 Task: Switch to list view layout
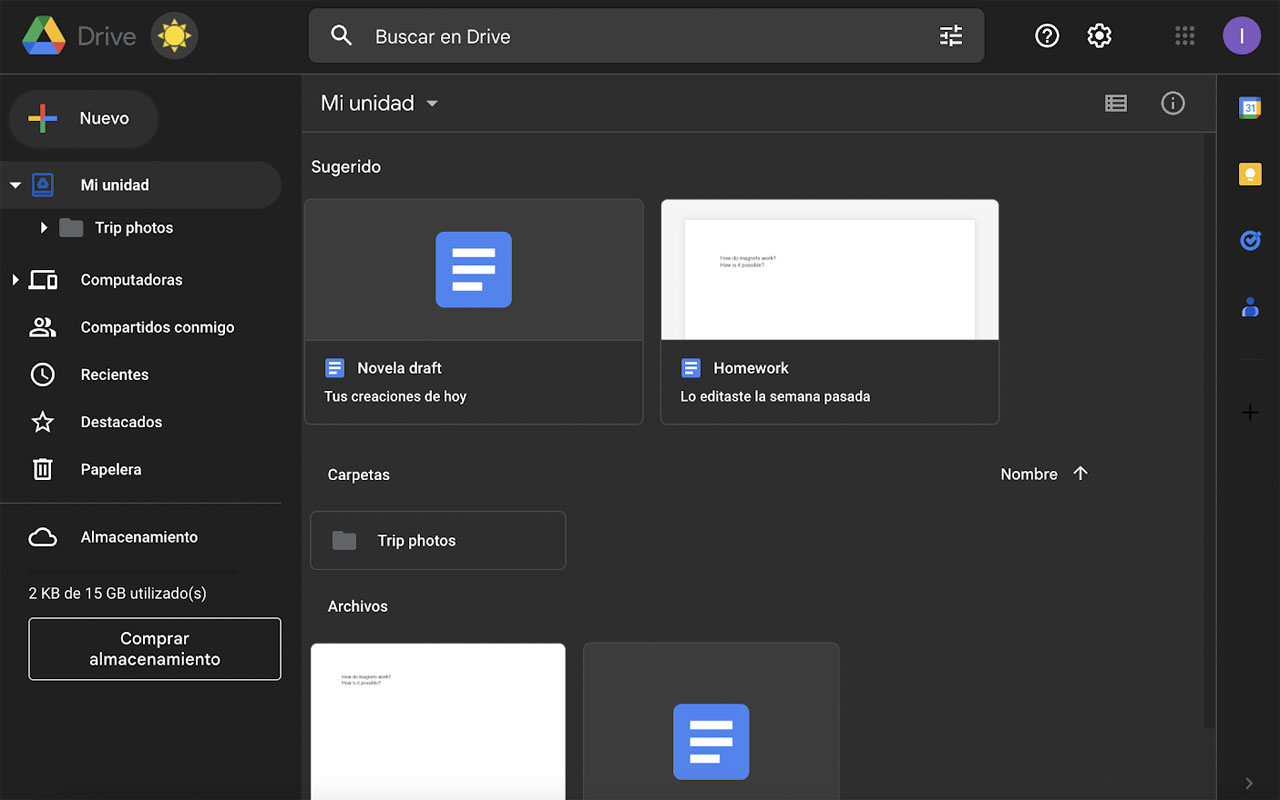1116,103
